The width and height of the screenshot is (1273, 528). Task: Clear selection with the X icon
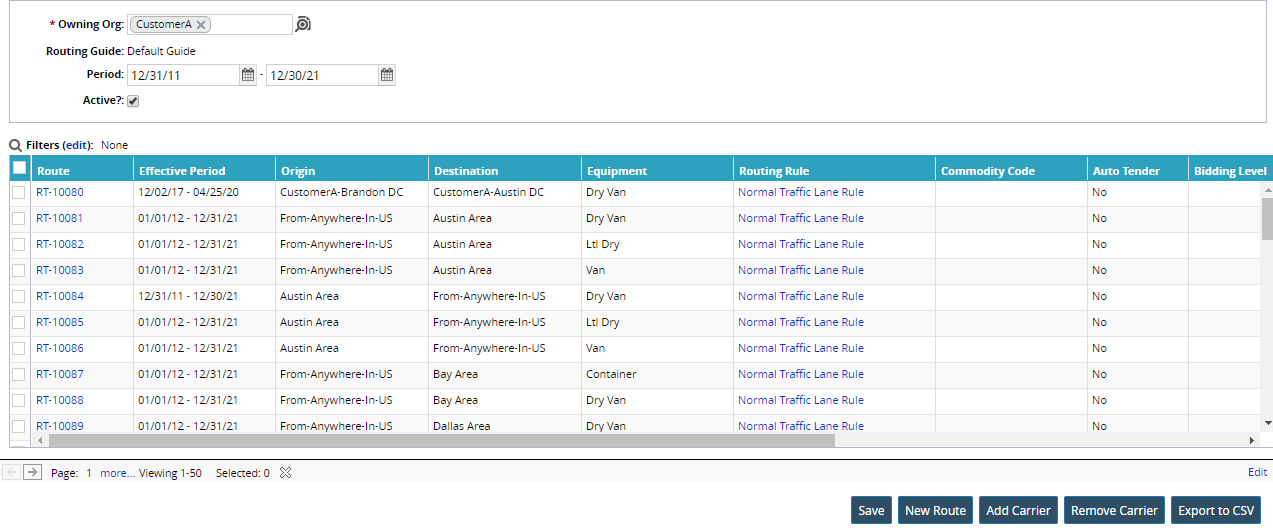coord(285,473)
